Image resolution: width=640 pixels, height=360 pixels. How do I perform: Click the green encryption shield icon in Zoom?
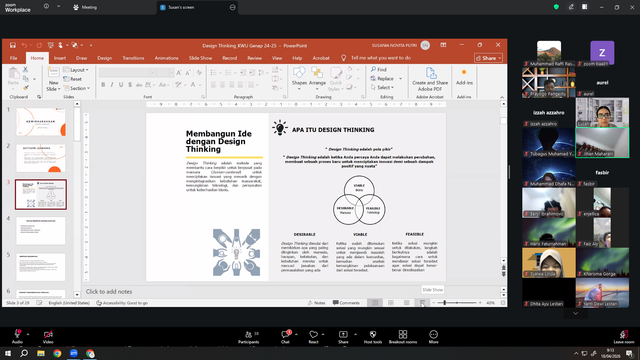(x=556, y=7)
